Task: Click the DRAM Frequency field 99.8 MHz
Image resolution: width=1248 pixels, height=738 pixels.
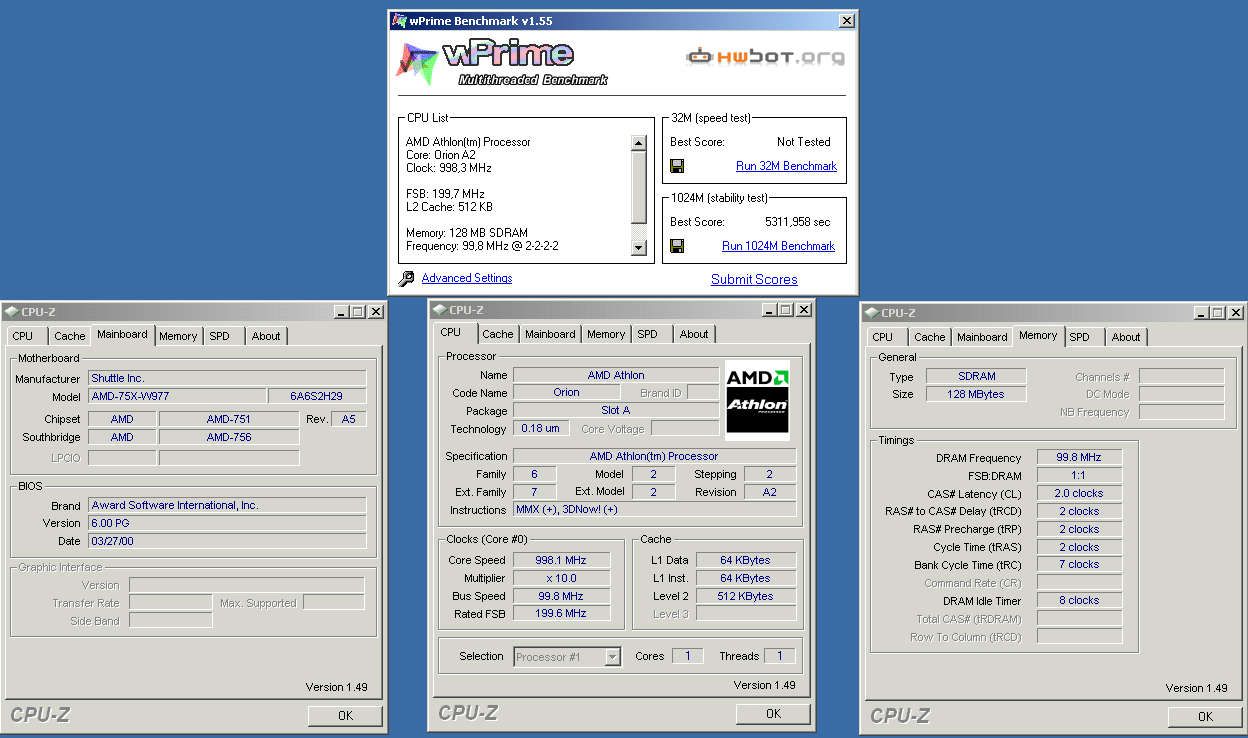Action: coord(1079,457)
